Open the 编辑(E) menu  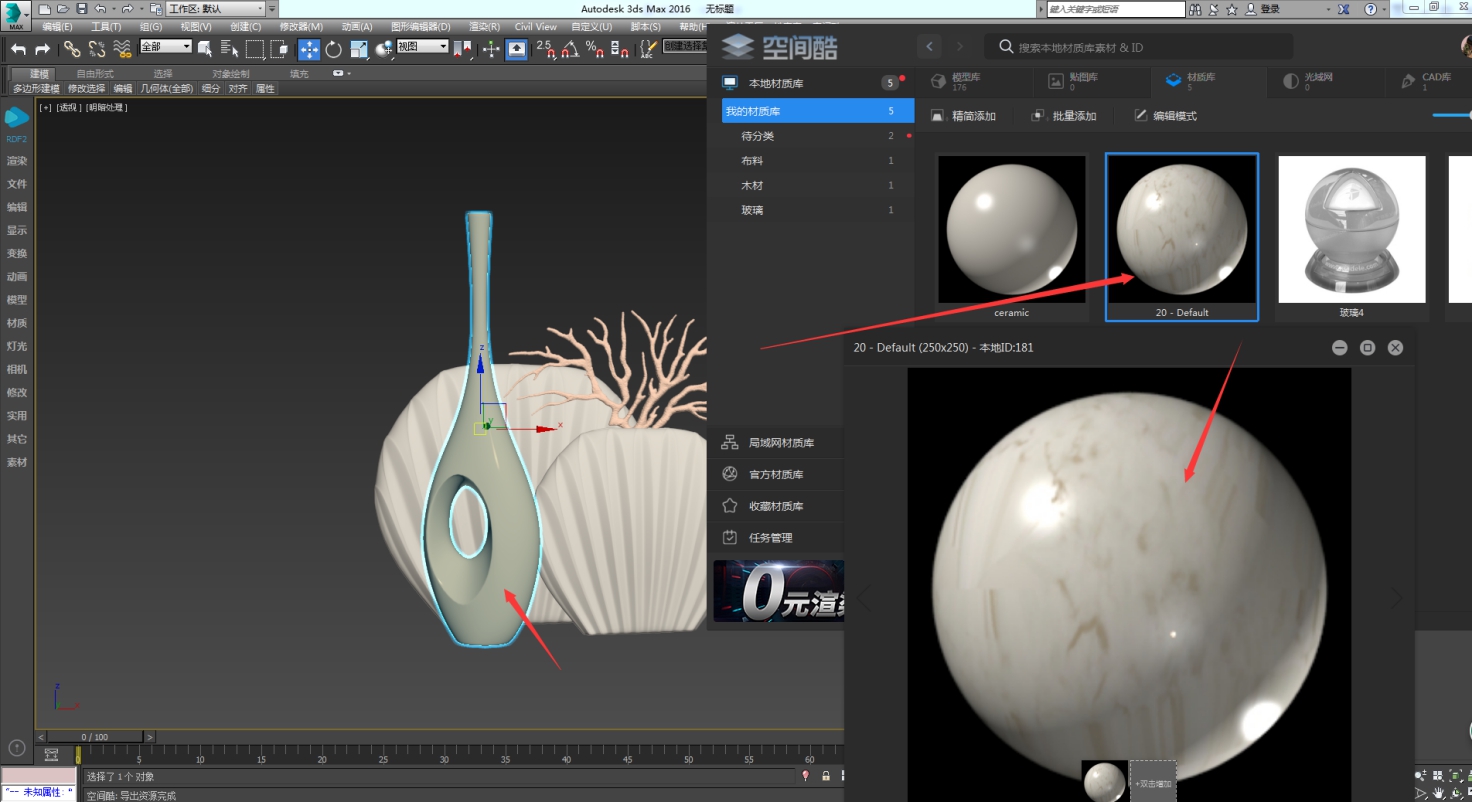[x=57, y=27]
